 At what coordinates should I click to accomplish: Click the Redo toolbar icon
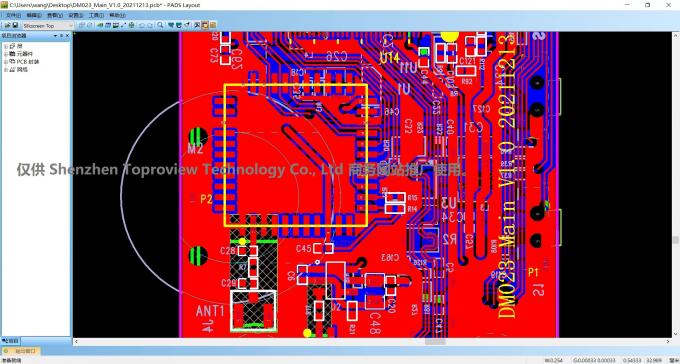(150, 25)
